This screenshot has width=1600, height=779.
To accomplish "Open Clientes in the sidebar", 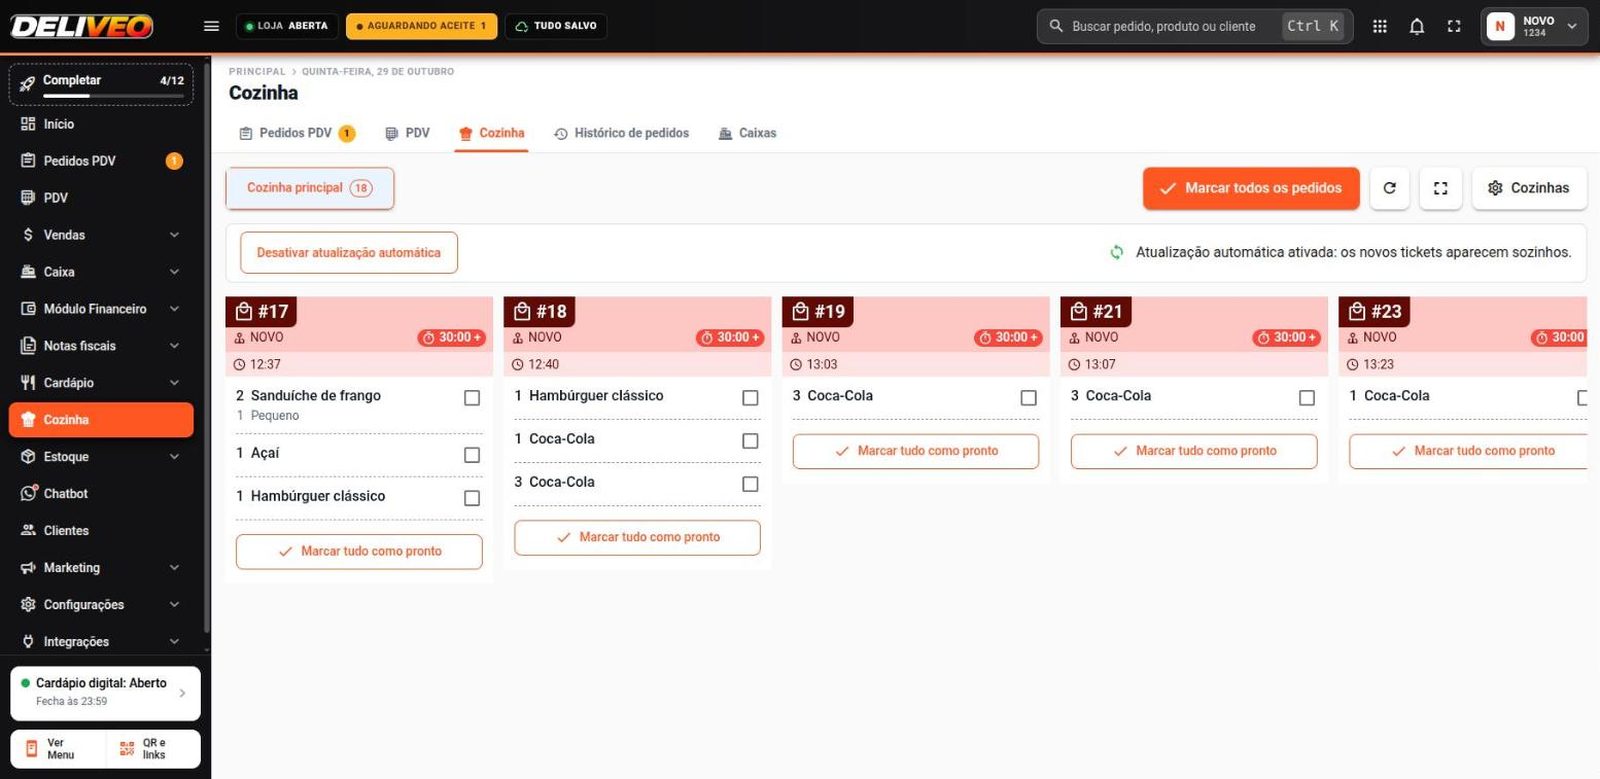I will tap(101, 531).
